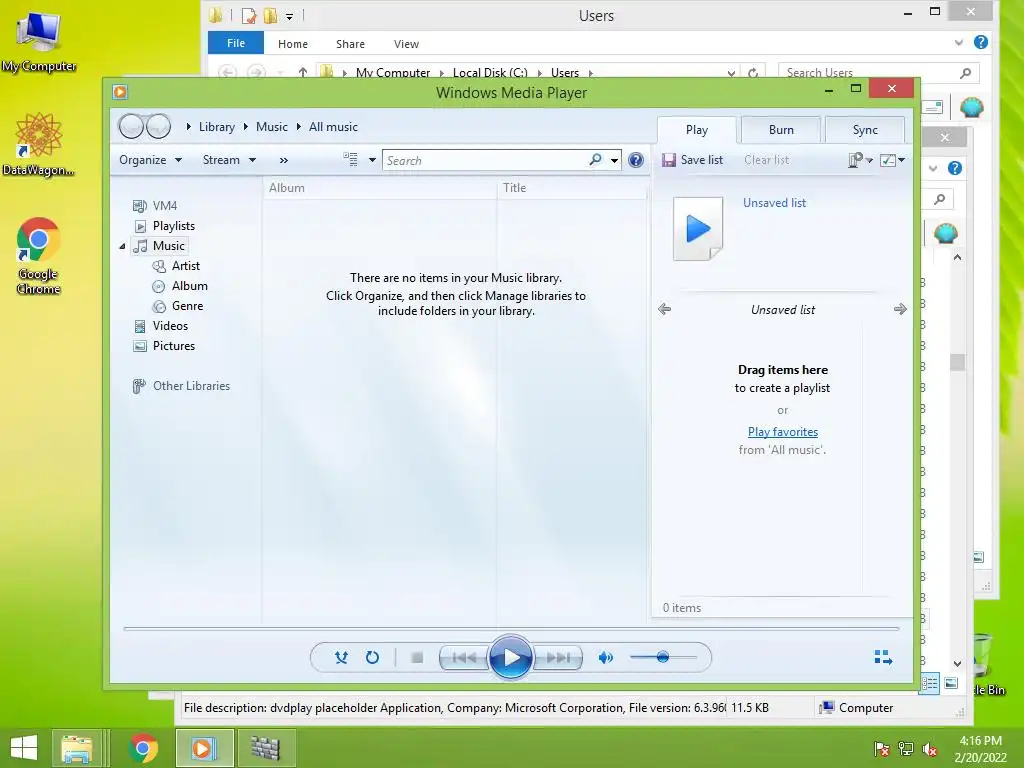Click the muted speaker tray icon
This screenshot has height=768, width=1024.
(x=930, y=750)
